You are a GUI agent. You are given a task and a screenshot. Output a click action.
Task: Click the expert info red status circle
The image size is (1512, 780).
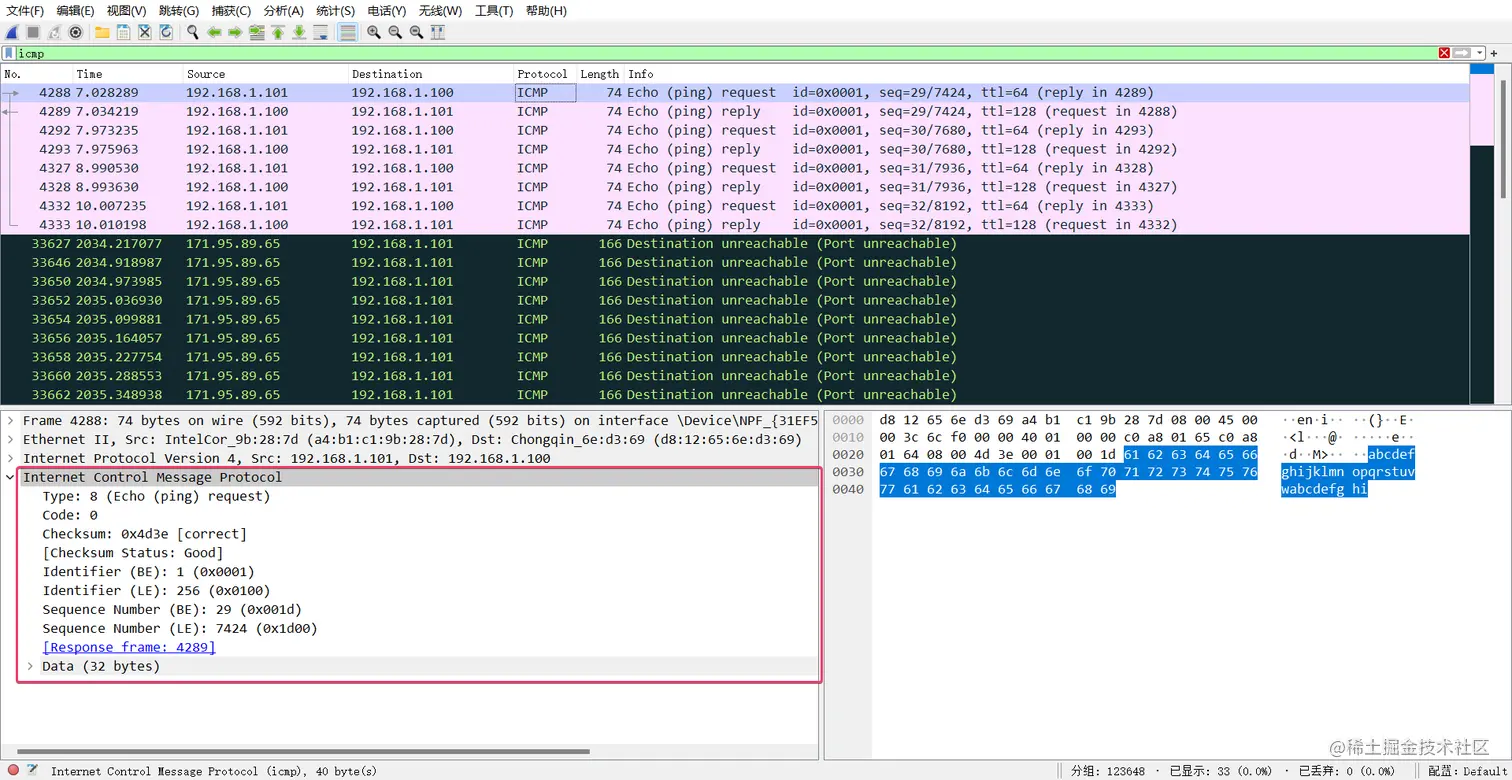(13, 771)
